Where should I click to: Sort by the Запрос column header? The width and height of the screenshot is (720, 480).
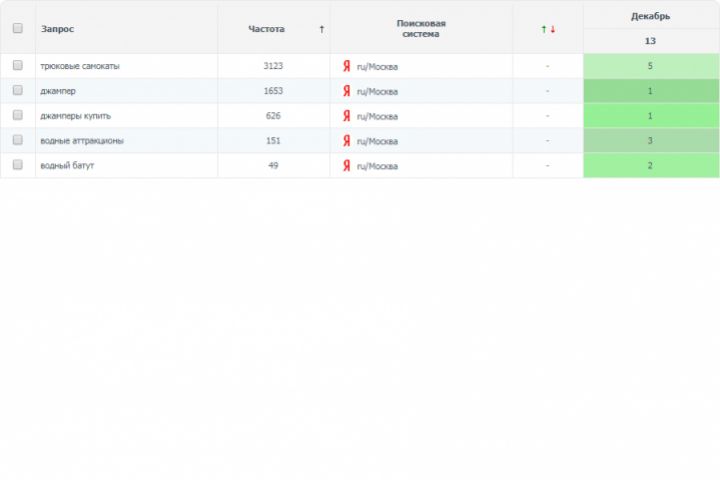(x=57, y=29)
